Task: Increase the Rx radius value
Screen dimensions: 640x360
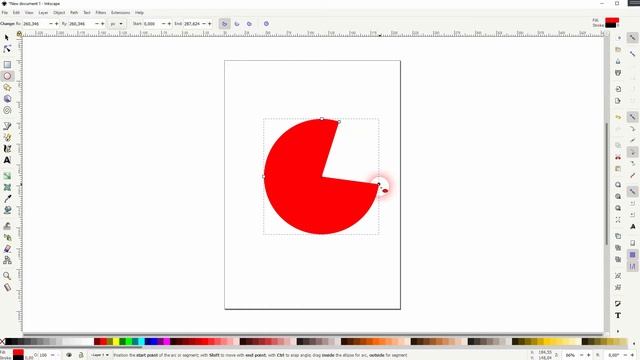Action: pos(57,24)
